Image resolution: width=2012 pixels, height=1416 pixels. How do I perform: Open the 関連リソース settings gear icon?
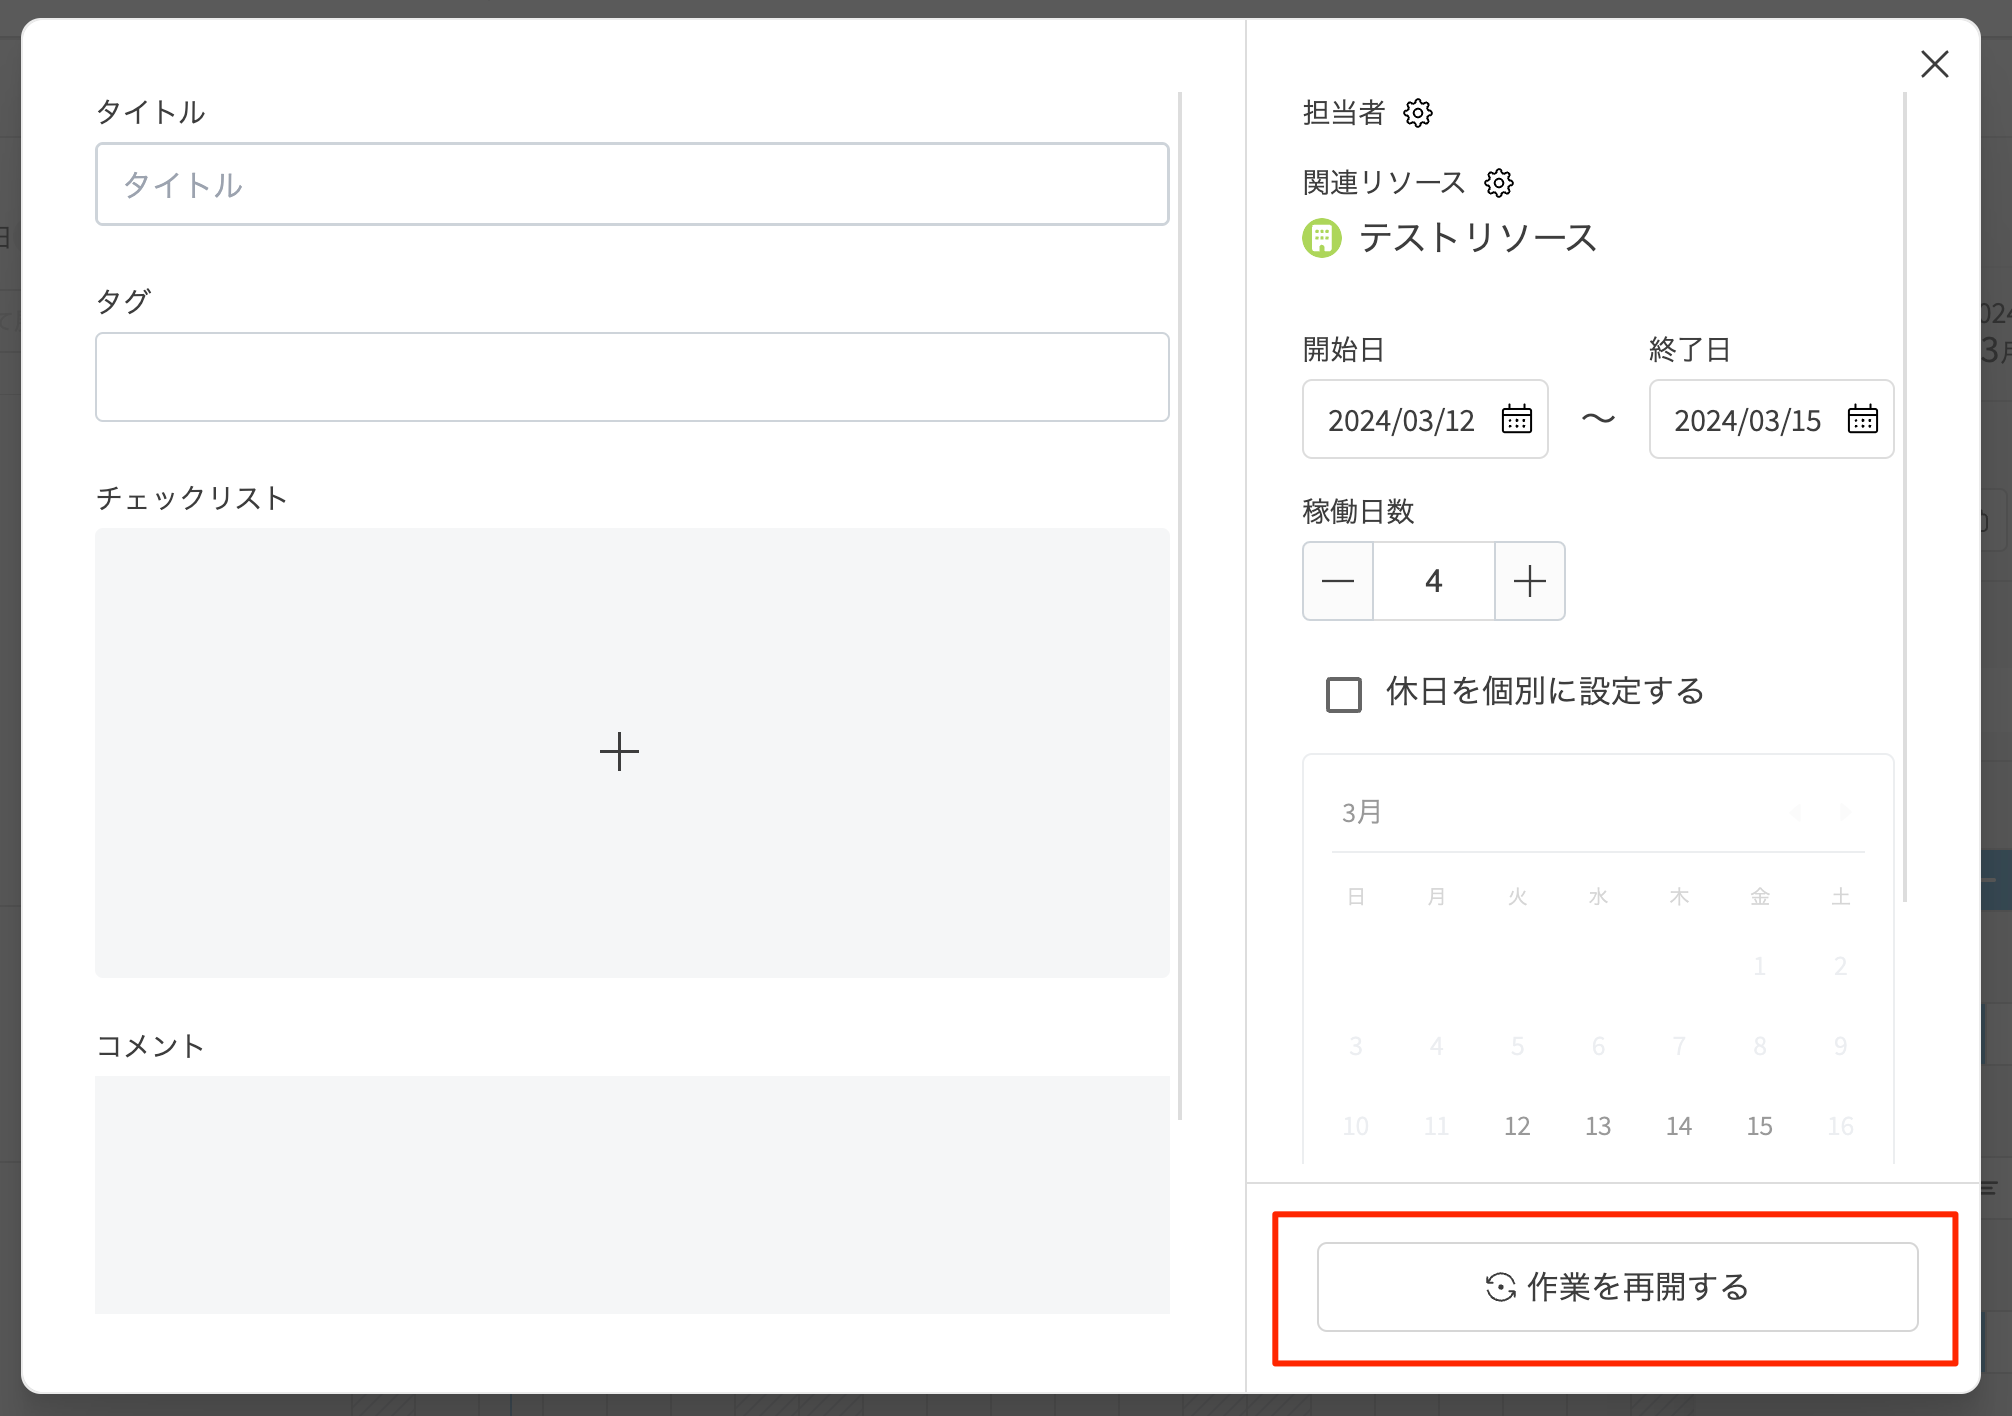point(1498,183)
